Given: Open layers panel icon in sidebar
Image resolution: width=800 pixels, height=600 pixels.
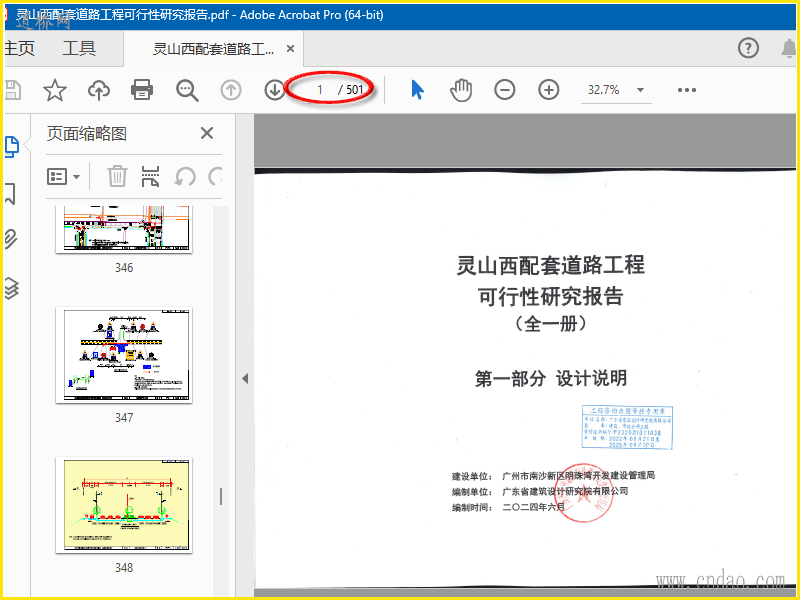Looking at the screenshot, I should click(11, 288).
